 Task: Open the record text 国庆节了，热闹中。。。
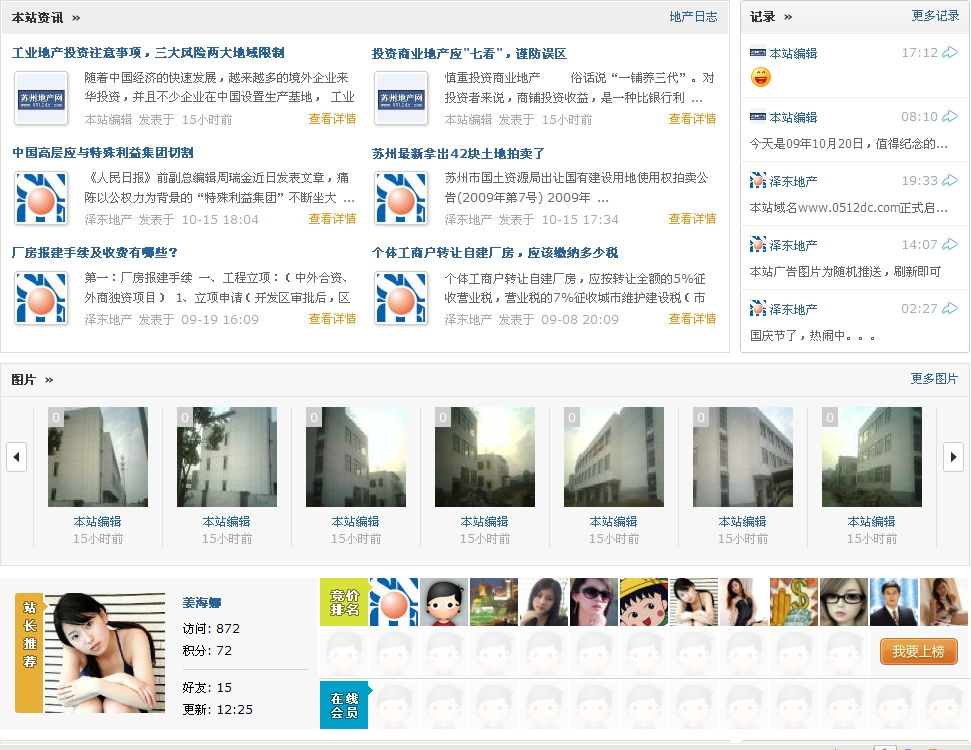(812, 336)
